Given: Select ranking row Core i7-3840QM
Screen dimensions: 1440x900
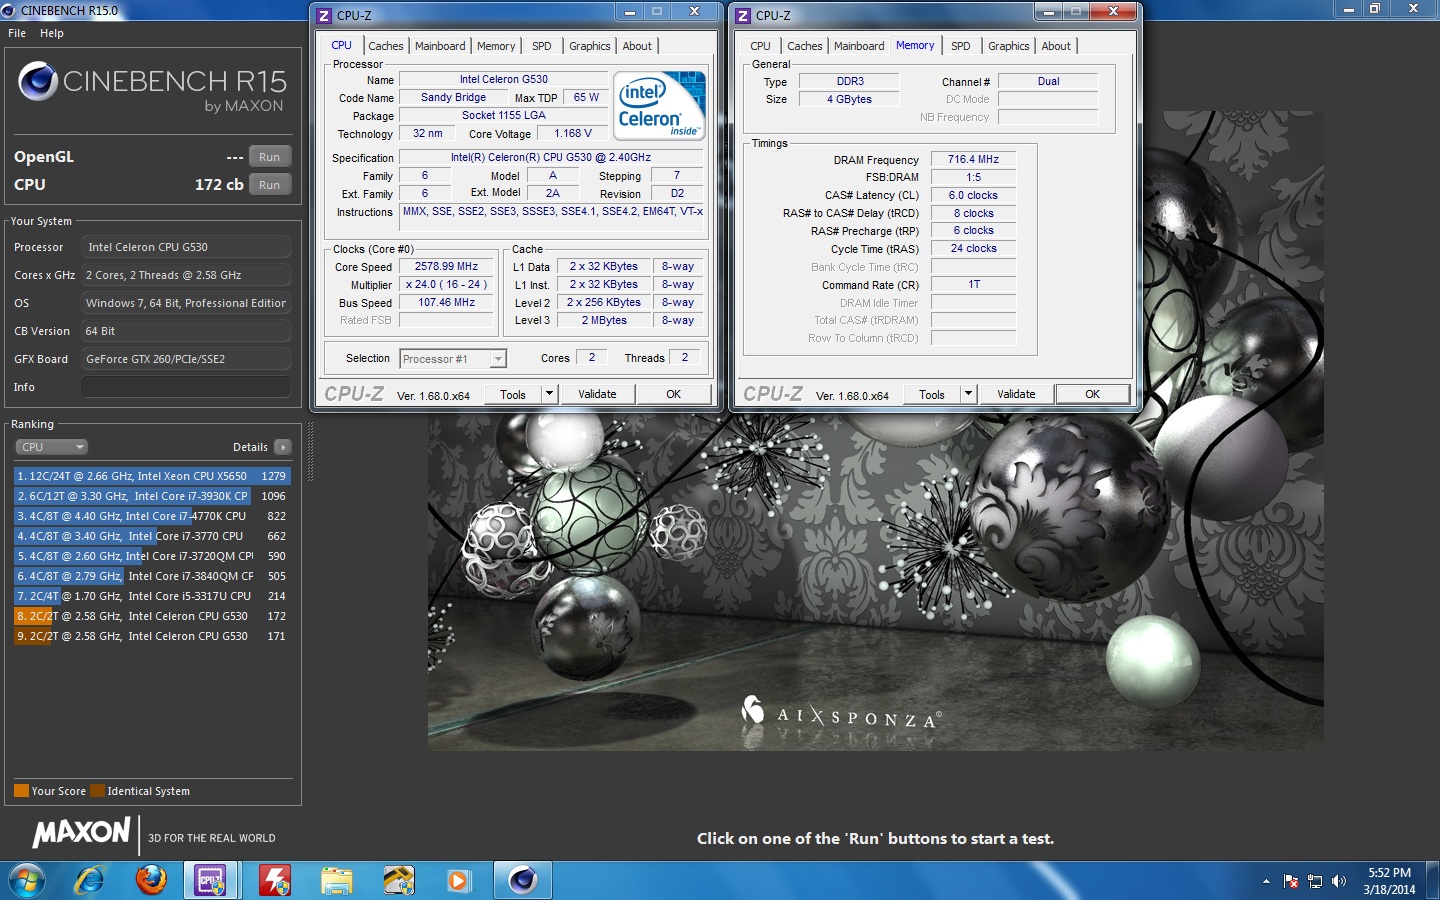Looking at the screenshot, I should (x=152, y=576).
